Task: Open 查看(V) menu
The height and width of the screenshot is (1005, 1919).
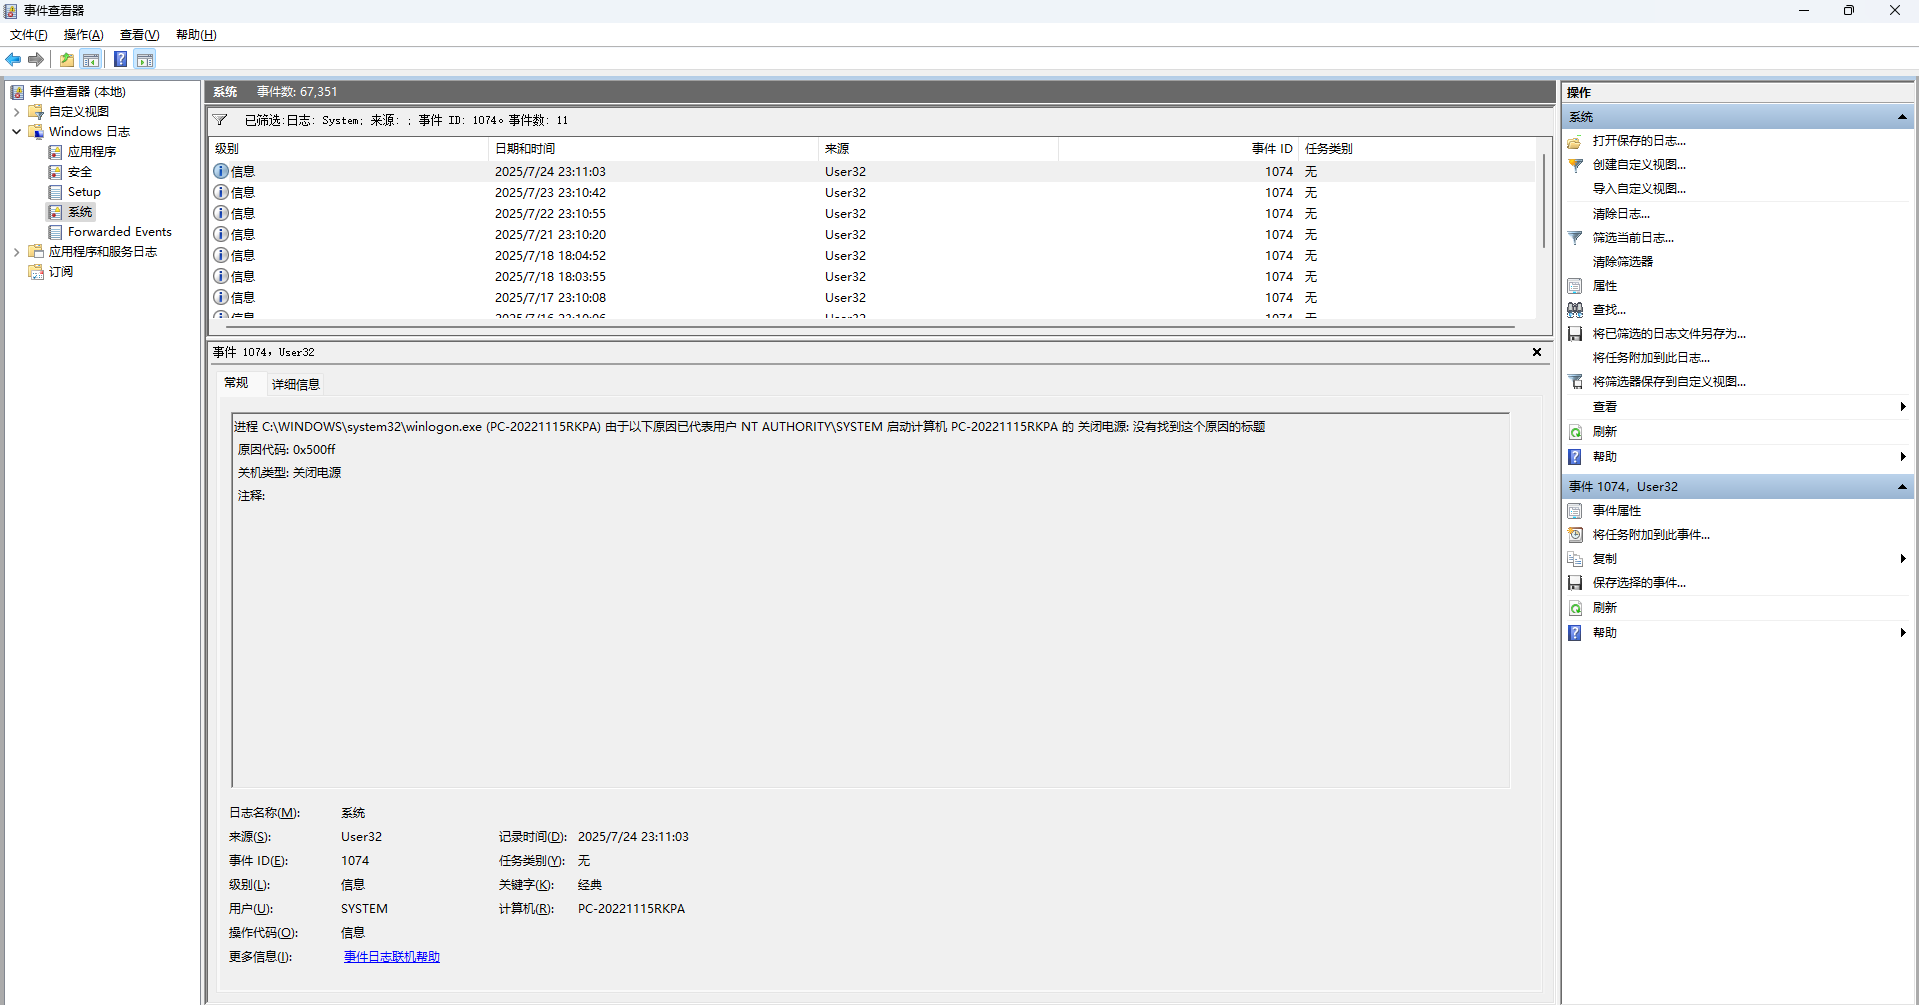Action: 140,35
